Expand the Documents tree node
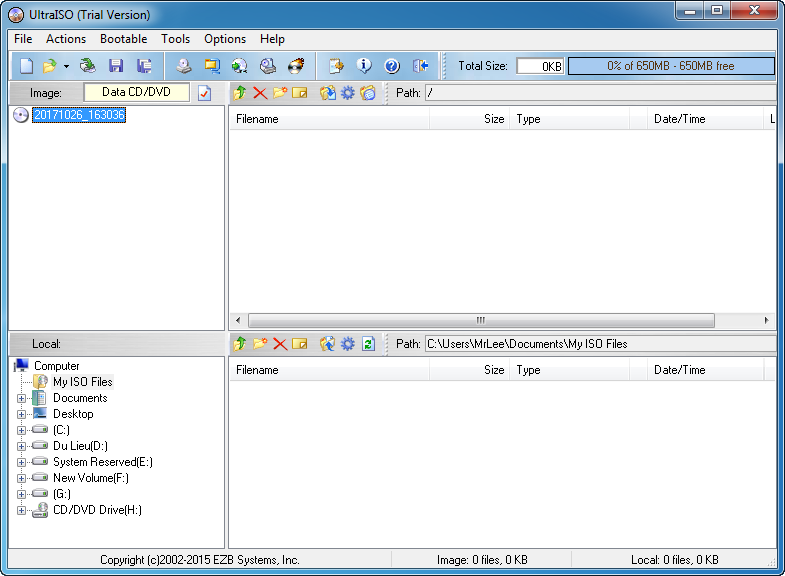 pyautogui.click(x=22, y=398)
